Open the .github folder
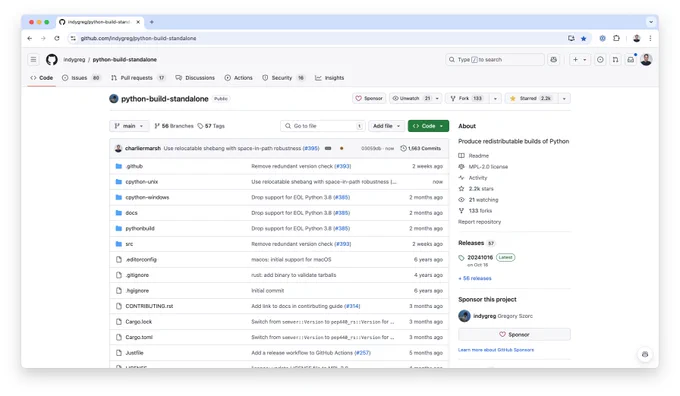This screenshot has height=396, width=680. [134, 166]
